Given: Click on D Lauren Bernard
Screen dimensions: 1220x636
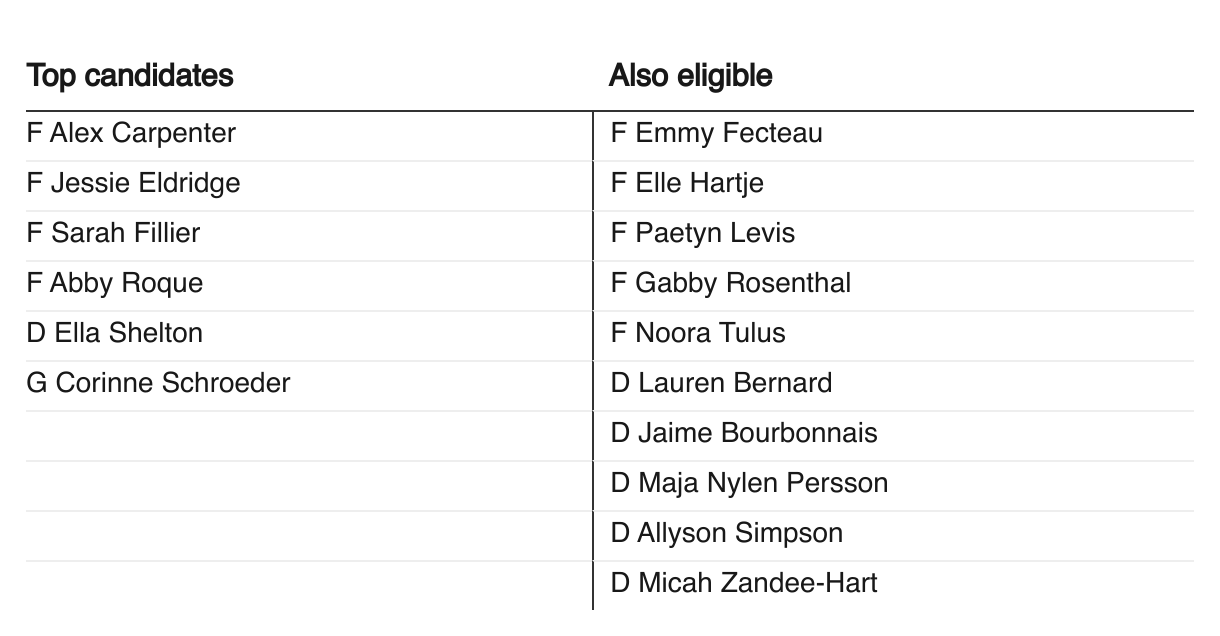Looking at the screenshot, I should [721, 383].
